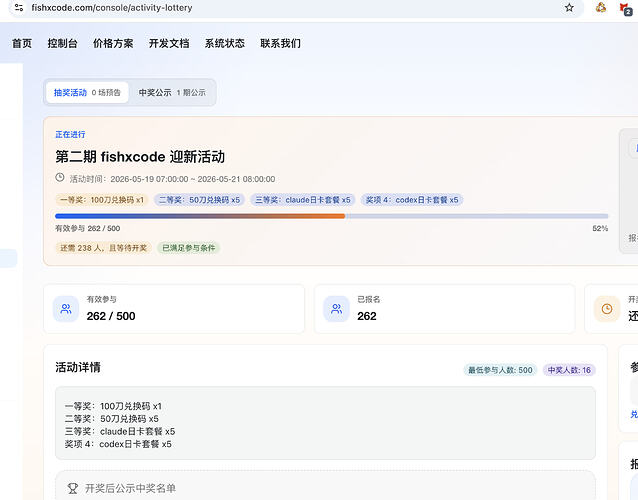Viewport: 638px width, 500px height.
Task: Click the 已满足参与条件 badge
Action: click(188, 248)
